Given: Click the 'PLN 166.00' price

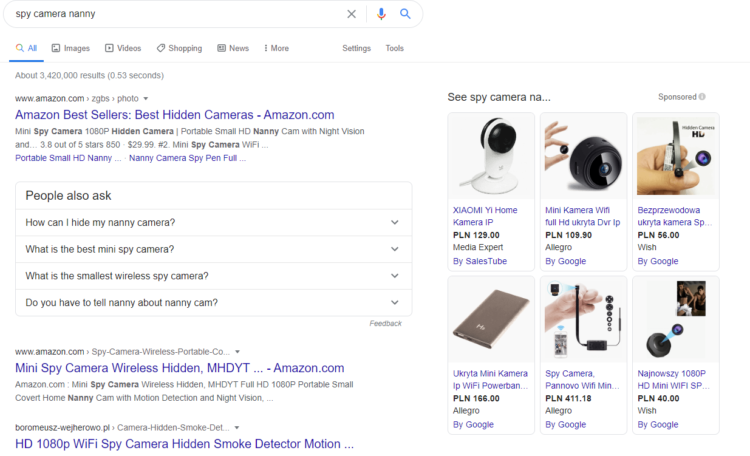Looking at the screenshot, I should 476,399.
